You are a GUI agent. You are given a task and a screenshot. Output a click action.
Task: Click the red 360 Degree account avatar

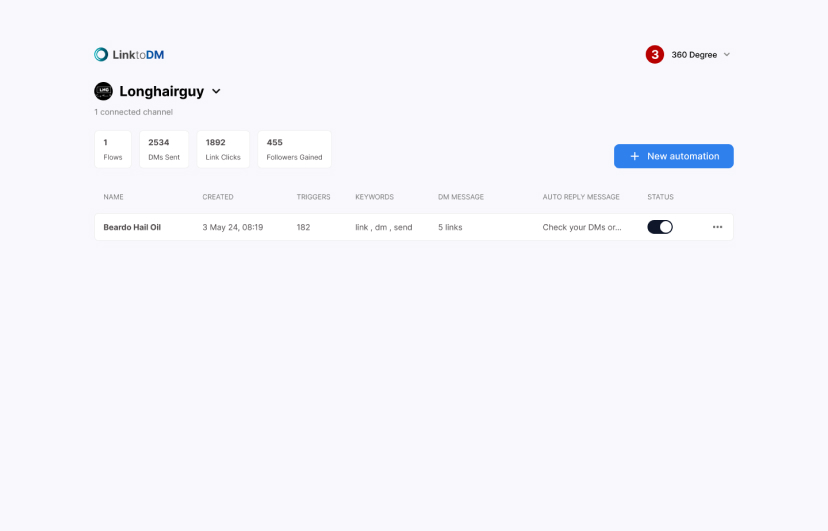point(655,55)
